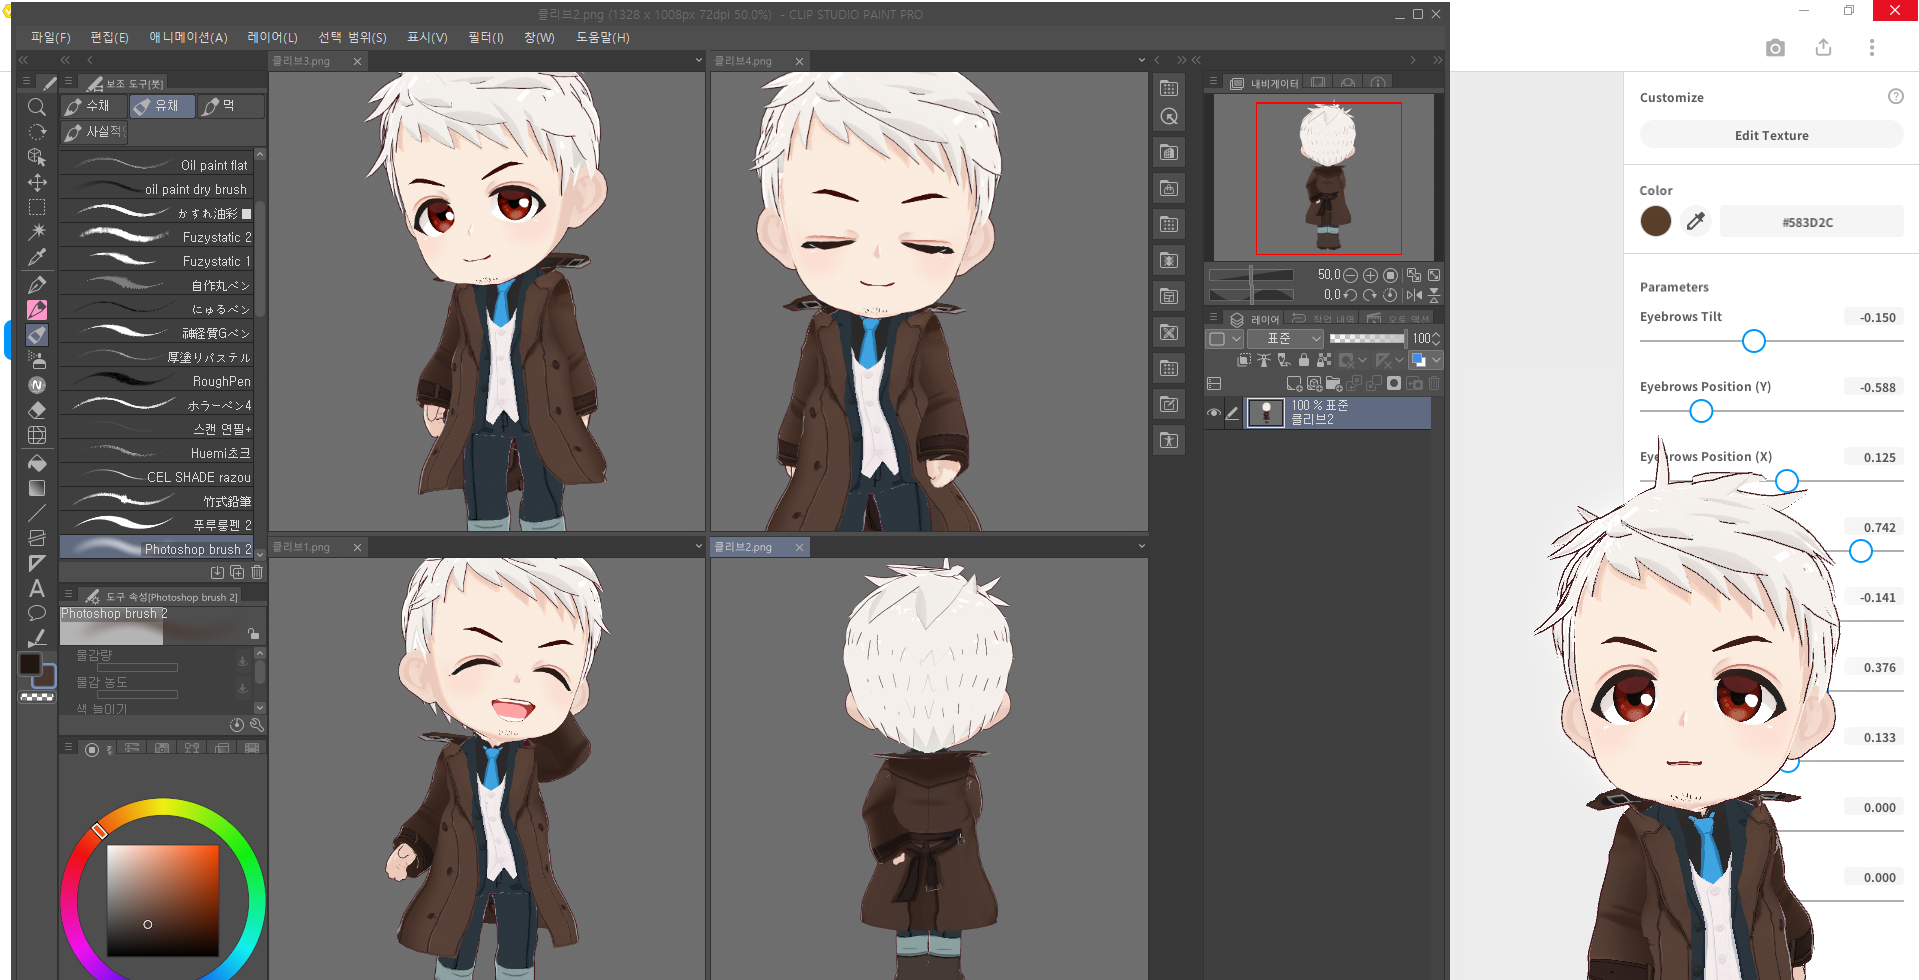Switch to the 유채 brush group tab

[161, 106]
